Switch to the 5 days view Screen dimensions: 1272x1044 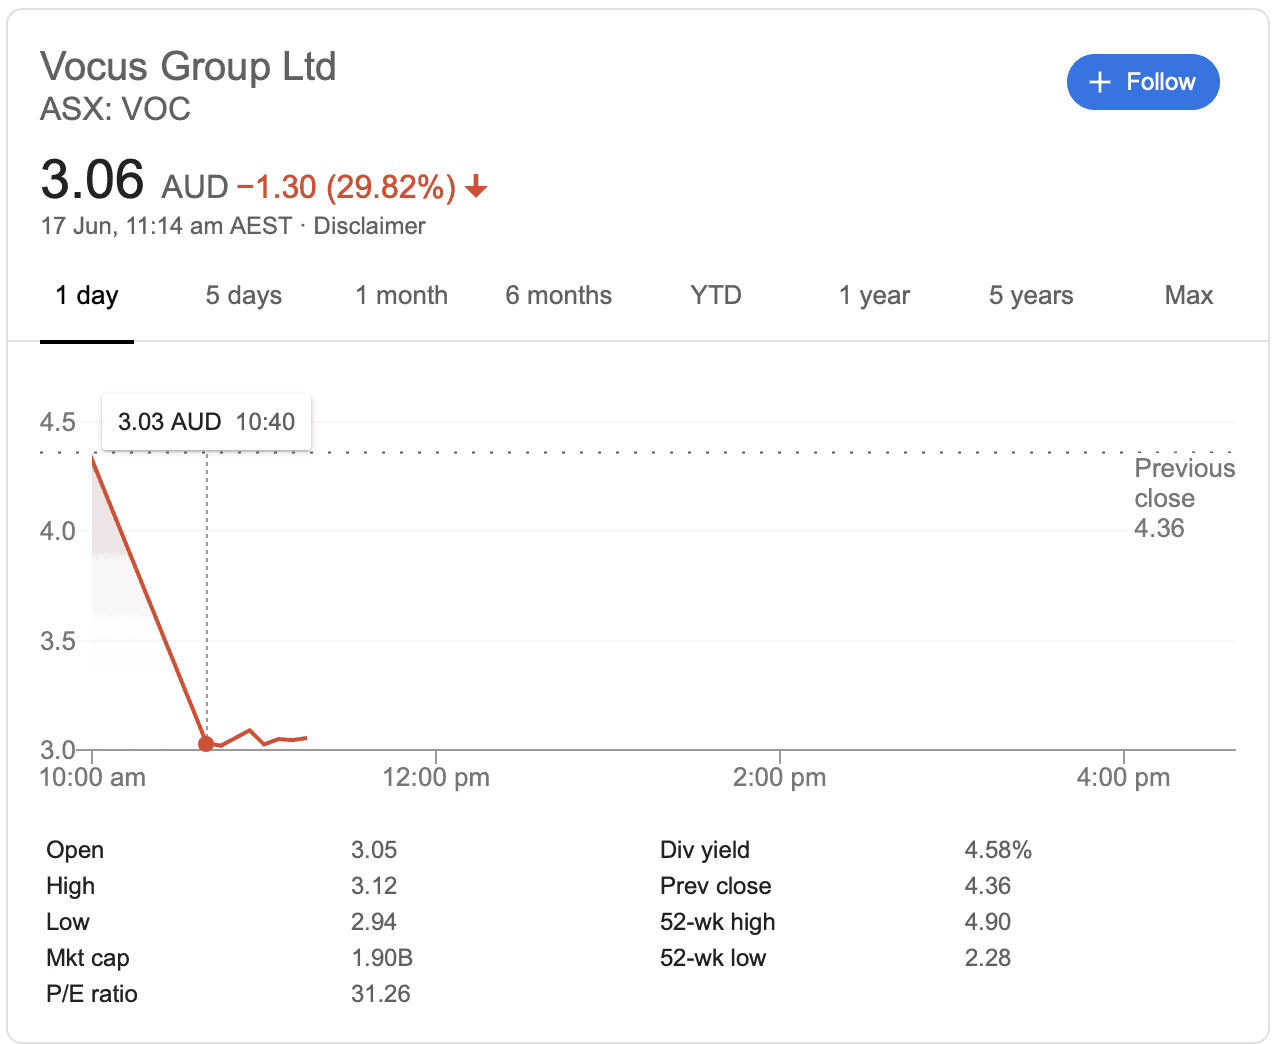coord(243,295)
